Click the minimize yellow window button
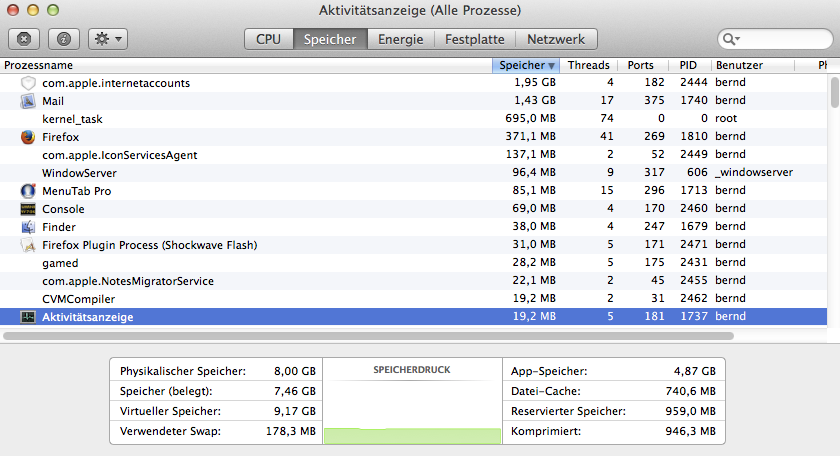Image resolution: width=840 pixels, height=456 pixels. click(33, 10)
